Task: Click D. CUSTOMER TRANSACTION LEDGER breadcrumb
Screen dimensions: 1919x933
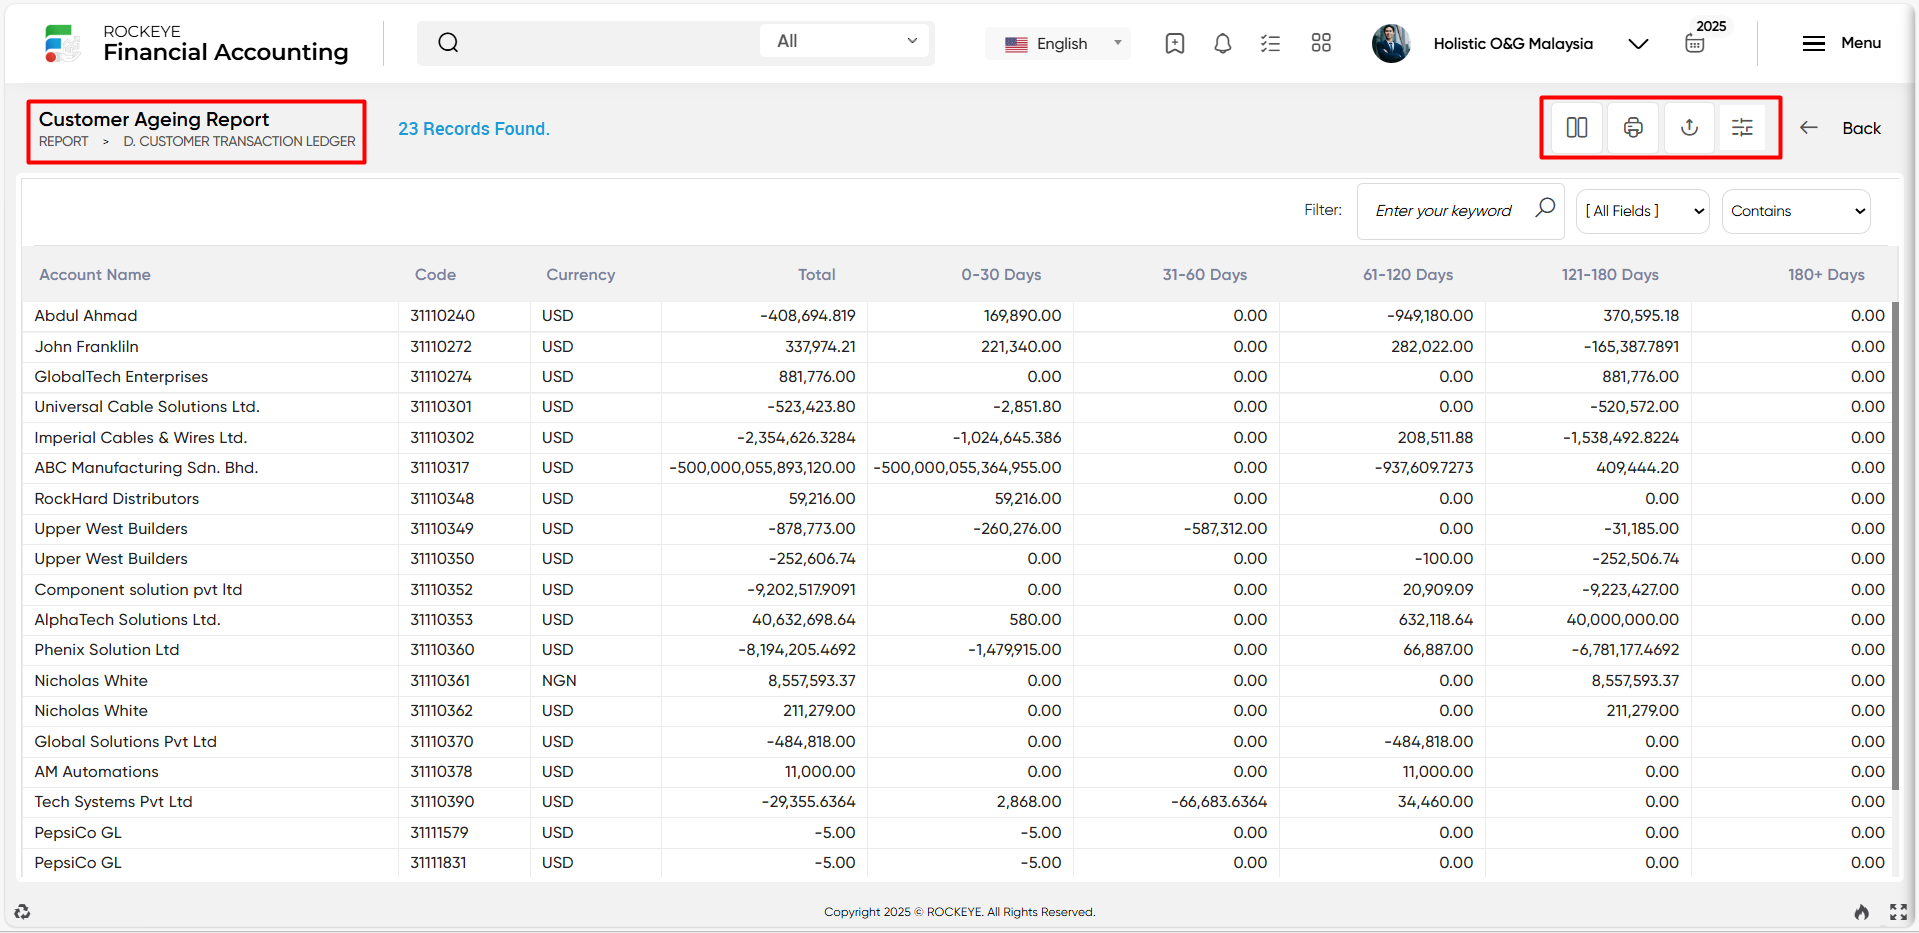Action: click(239, 141)
